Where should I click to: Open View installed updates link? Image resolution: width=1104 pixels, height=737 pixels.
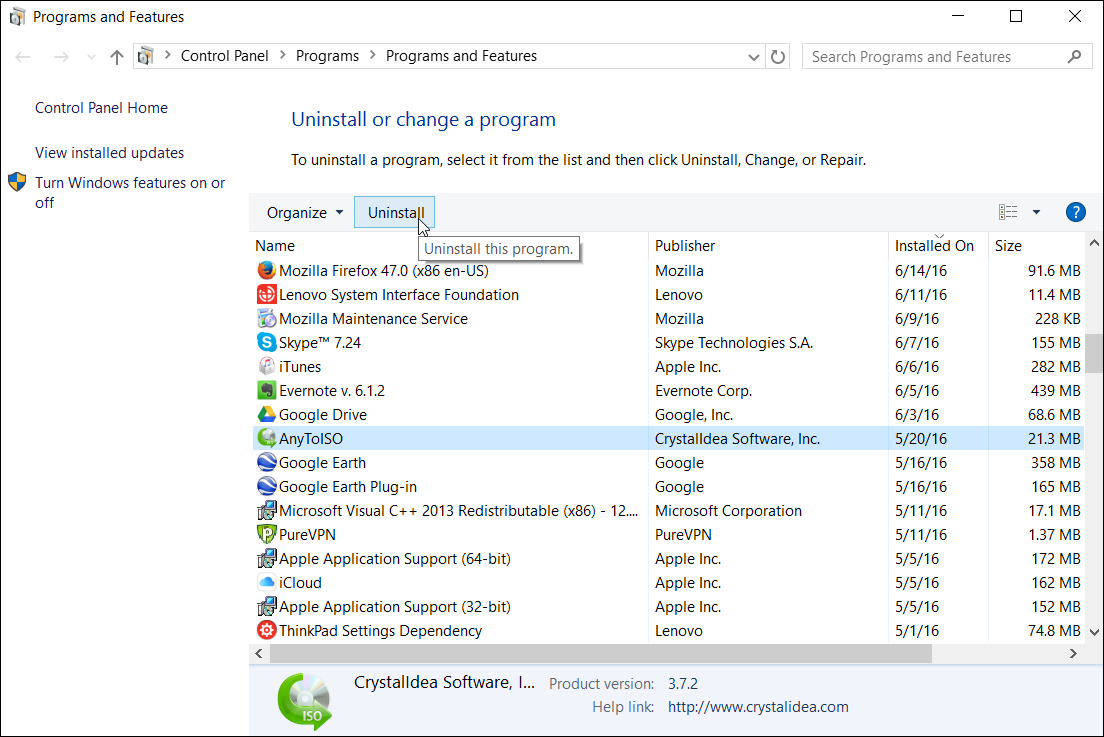click(x=109, y=153)
